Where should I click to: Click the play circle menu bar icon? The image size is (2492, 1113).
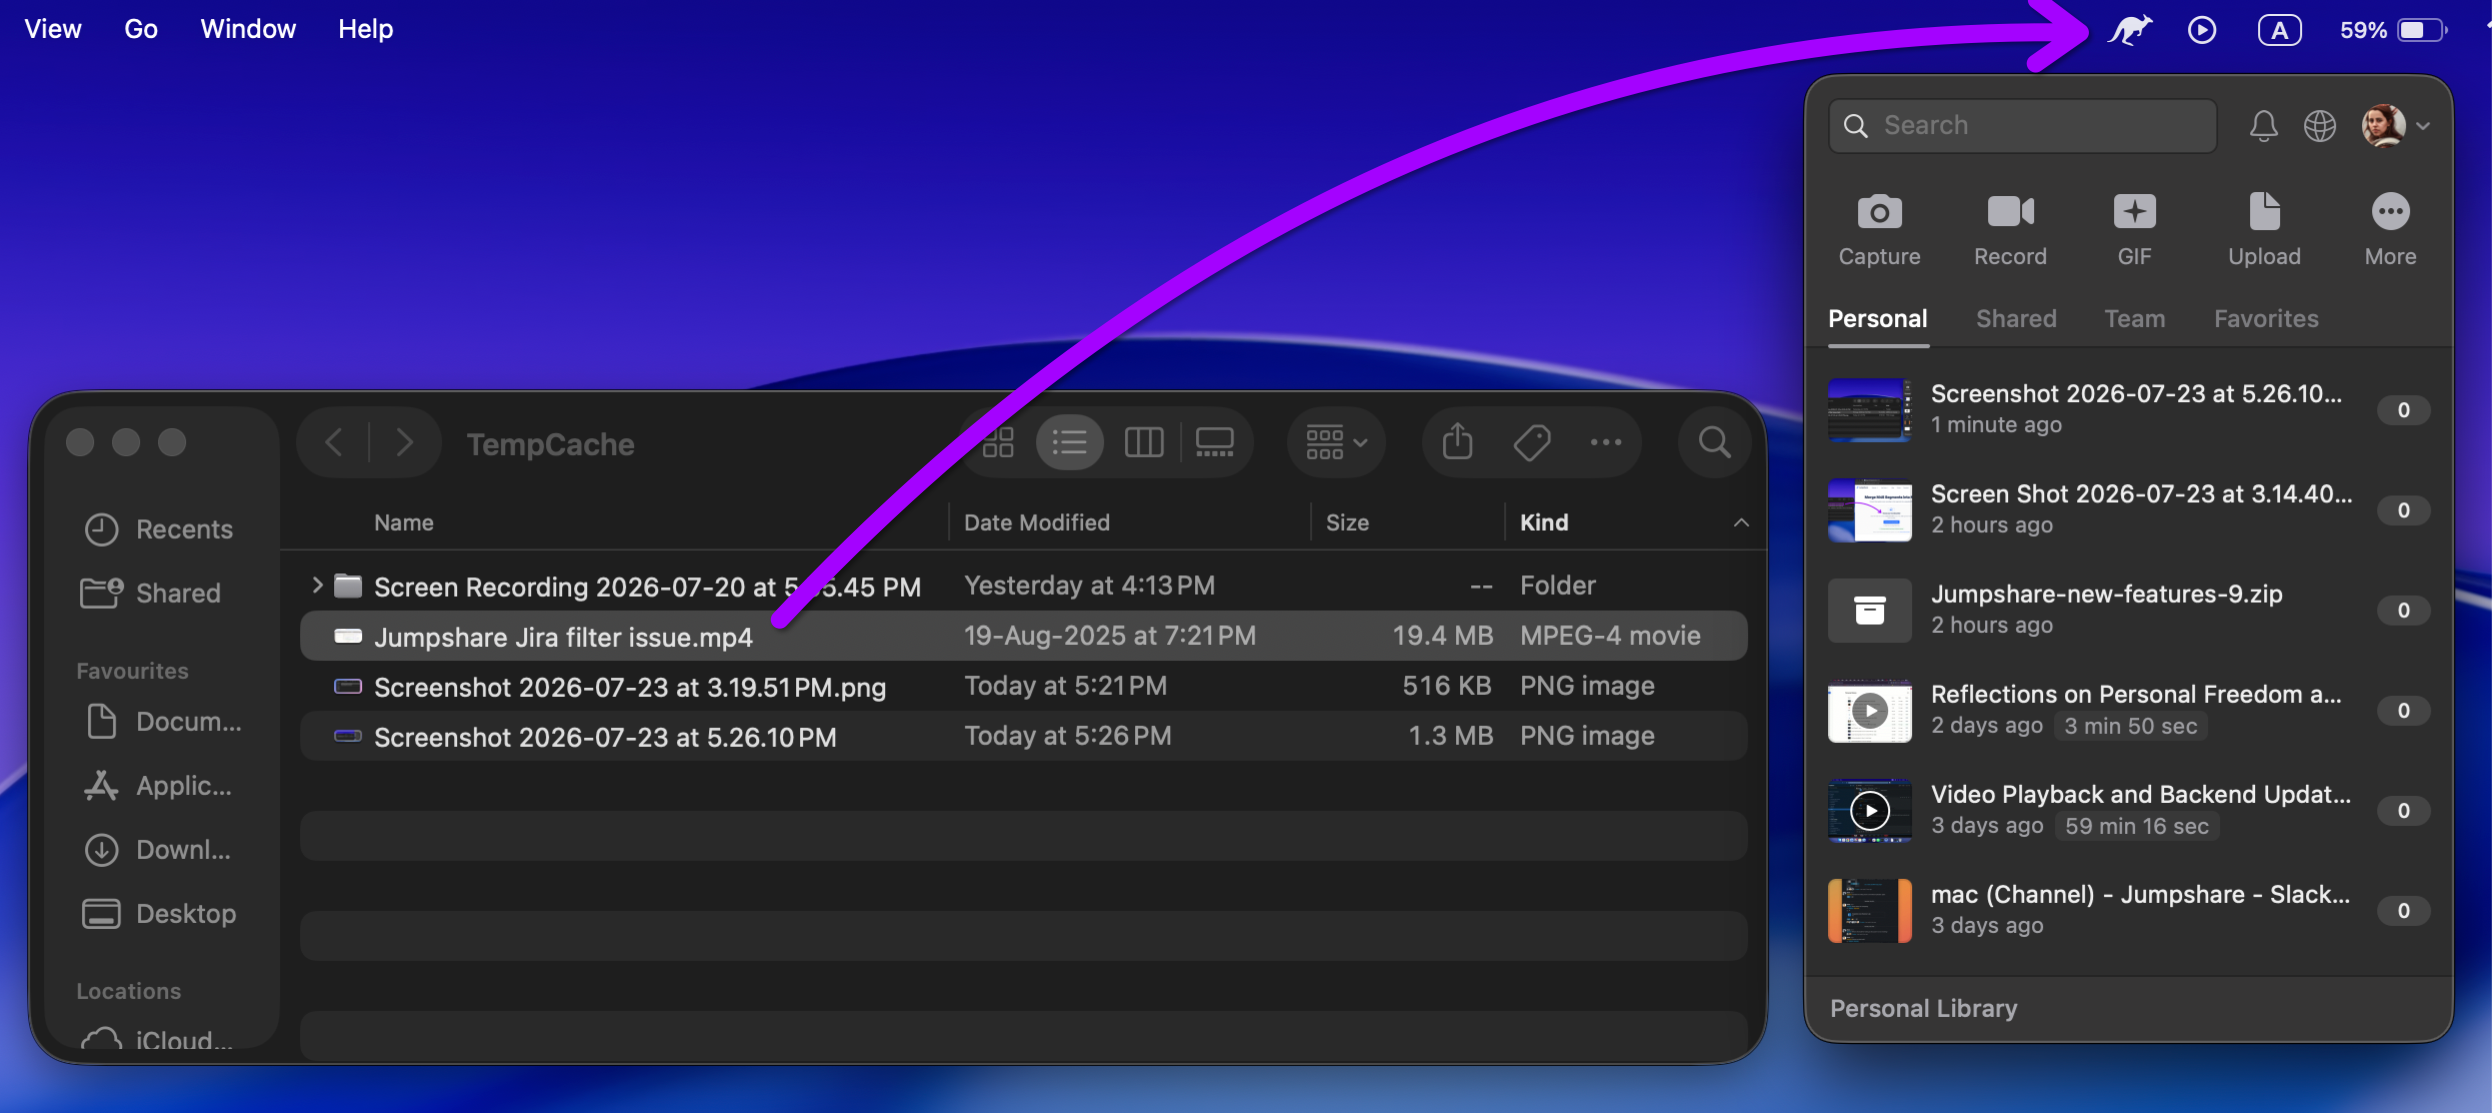[x=2202, y=30]
